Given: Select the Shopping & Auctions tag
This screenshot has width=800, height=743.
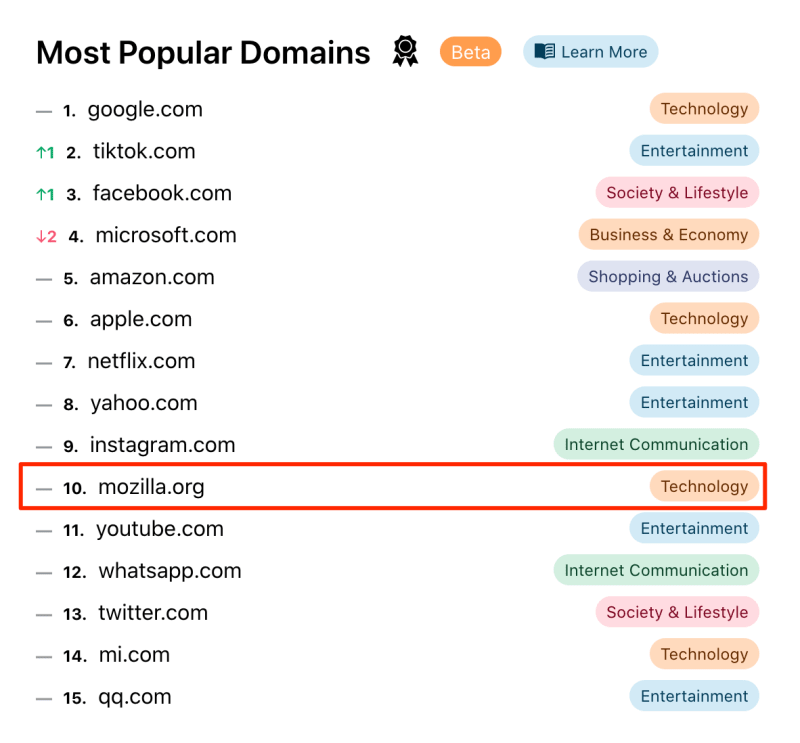Looking at the screenshot, I should [668, 276].
